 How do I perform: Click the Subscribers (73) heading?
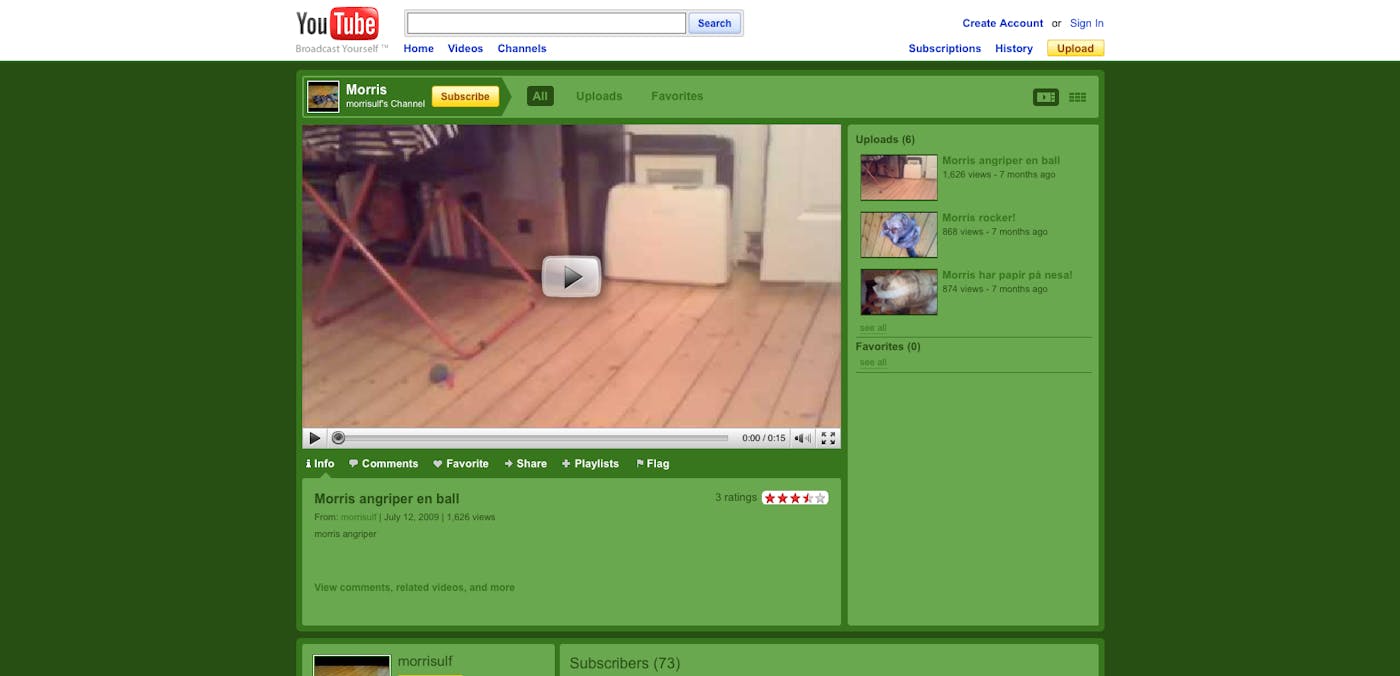(x=625, y=663)
